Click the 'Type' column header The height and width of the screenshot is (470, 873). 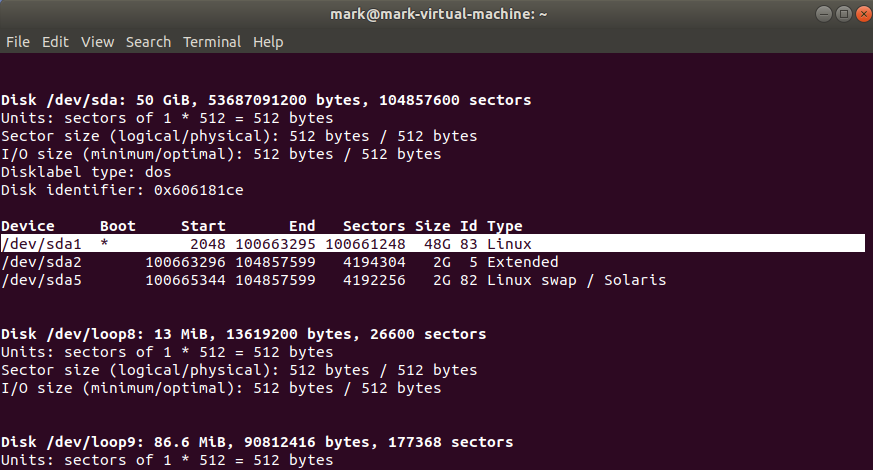coord(505,226)
